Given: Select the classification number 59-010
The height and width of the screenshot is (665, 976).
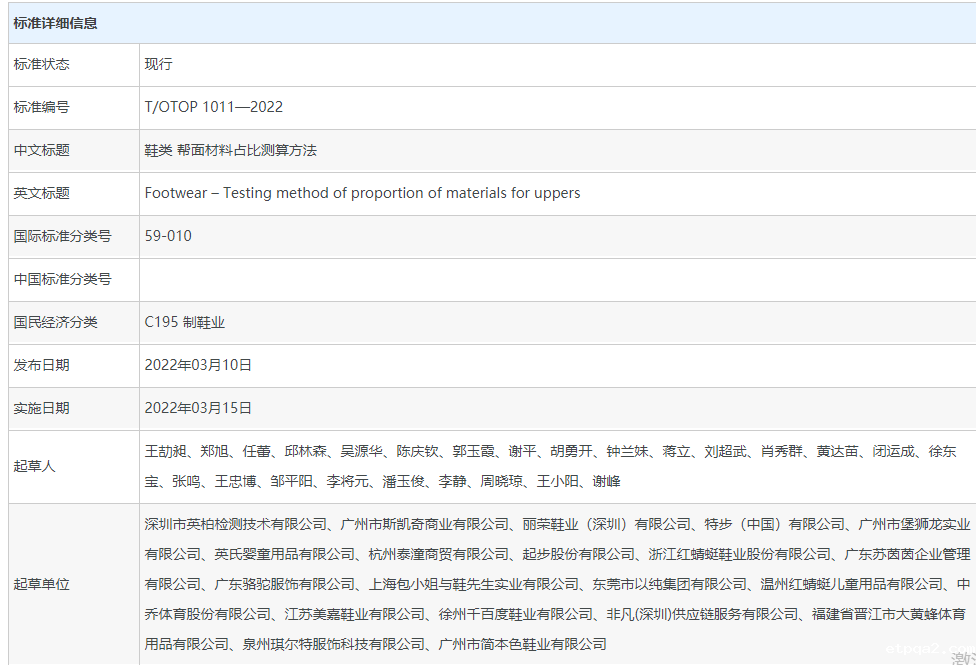Looking at the screenshot, I should 168,236.
